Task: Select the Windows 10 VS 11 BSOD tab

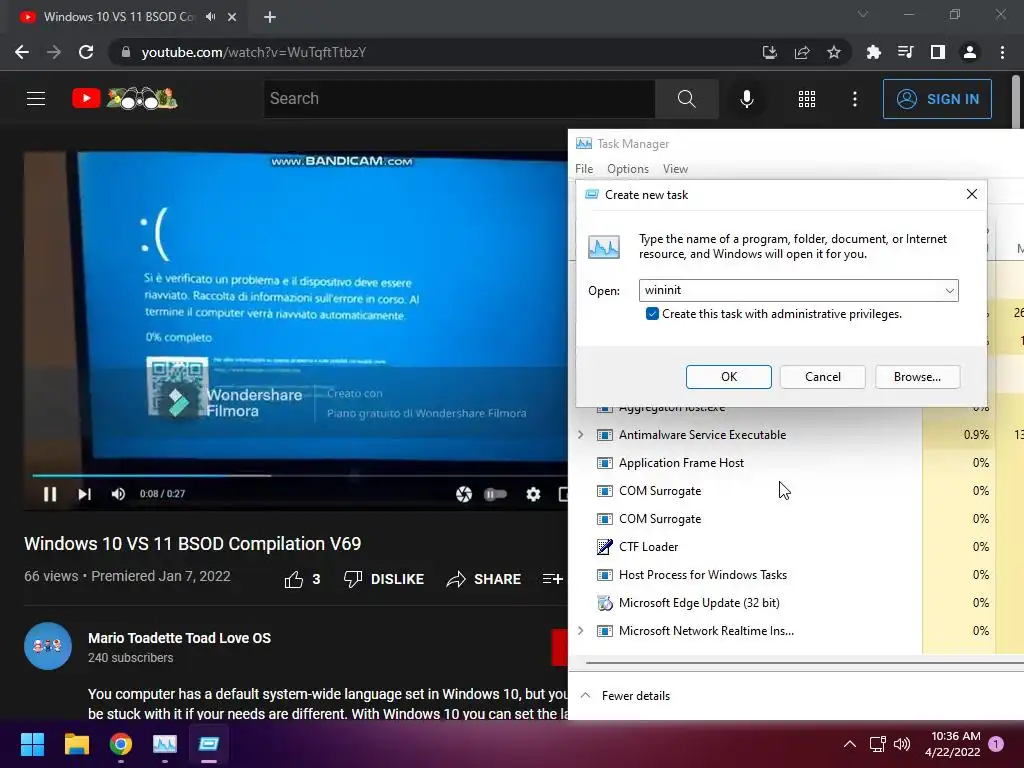Action: 118,17
